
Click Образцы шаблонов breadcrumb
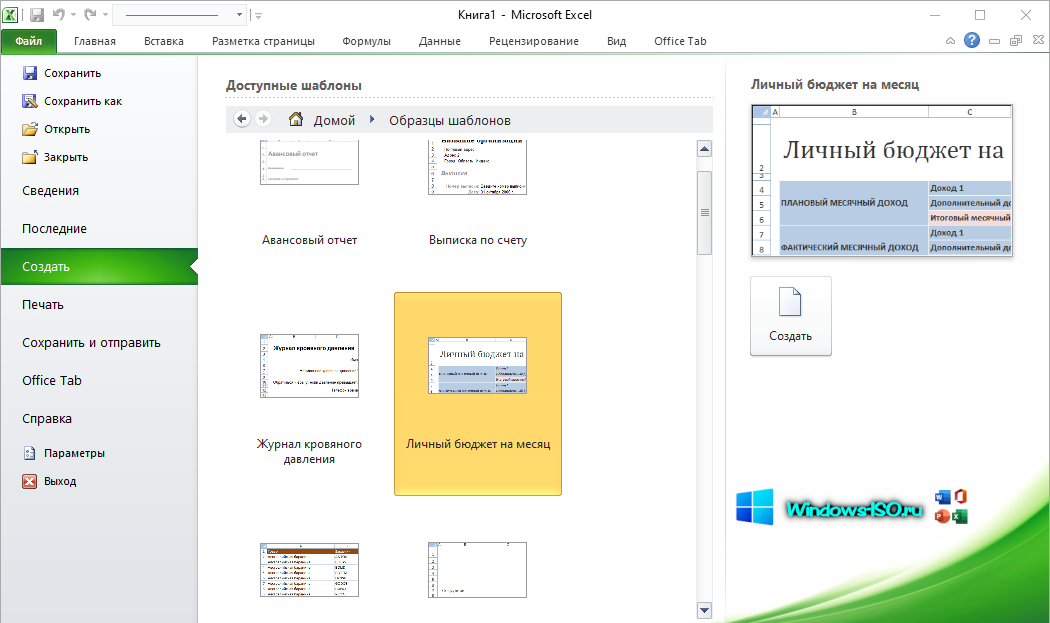pyautogui.click(x=450, y=121)
